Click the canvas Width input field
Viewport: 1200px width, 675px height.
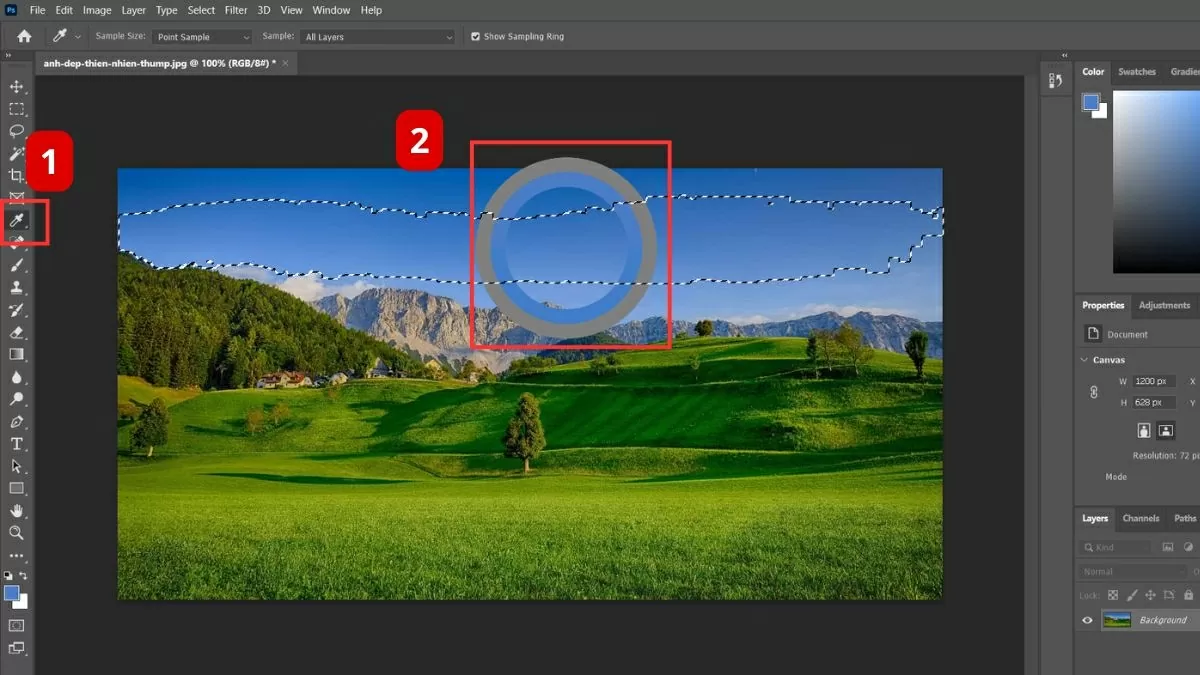(1154, 381)
